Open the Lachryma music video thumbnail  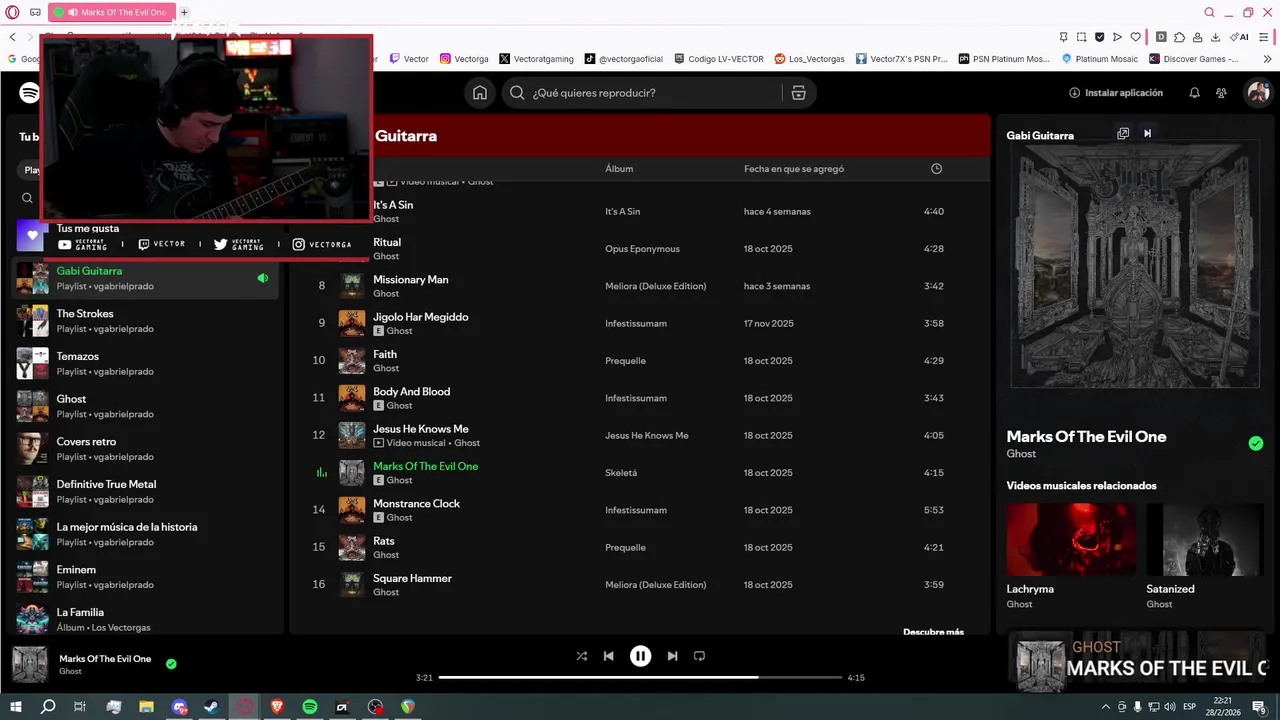tap(1071, 539)
